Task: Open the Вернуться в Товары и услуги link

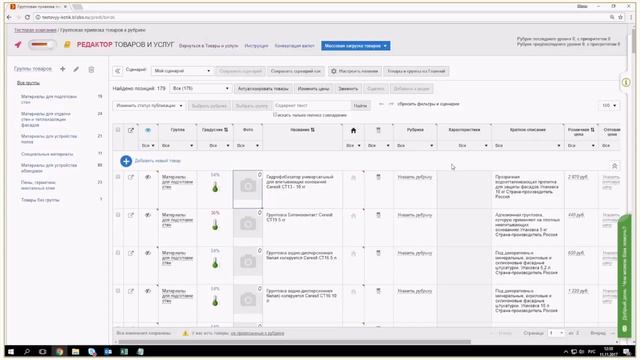Action: tap(208, 46)
